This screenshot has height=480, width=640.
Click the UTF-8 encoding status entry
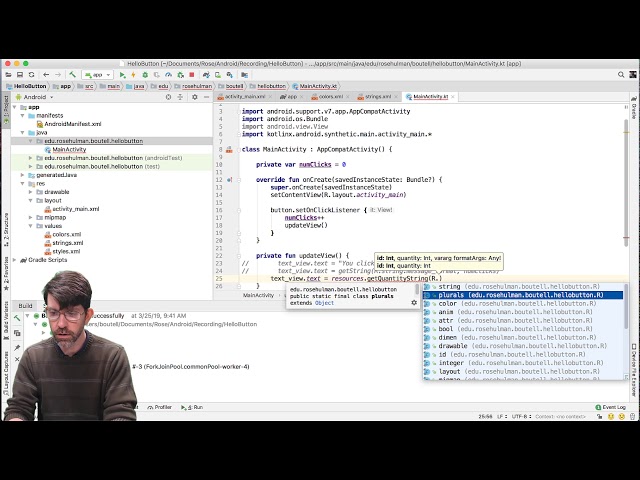522,417
